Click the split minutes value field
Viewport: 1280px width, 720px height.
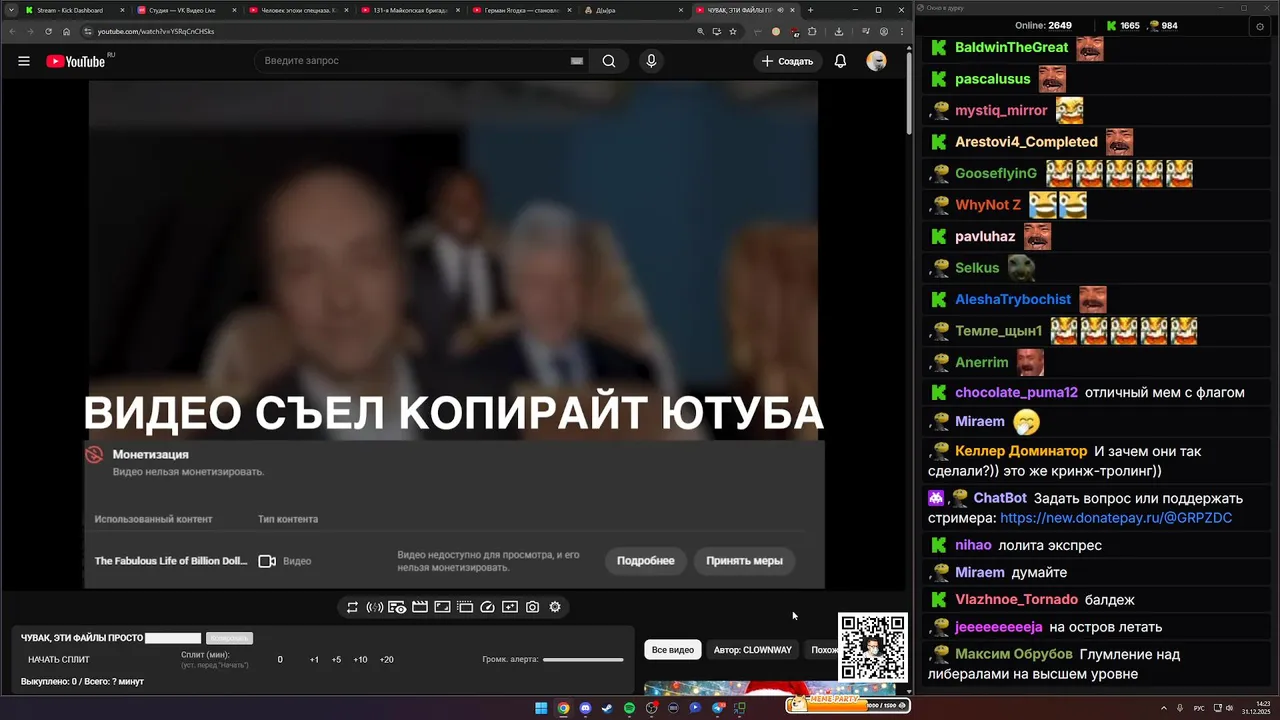(280, 660)
